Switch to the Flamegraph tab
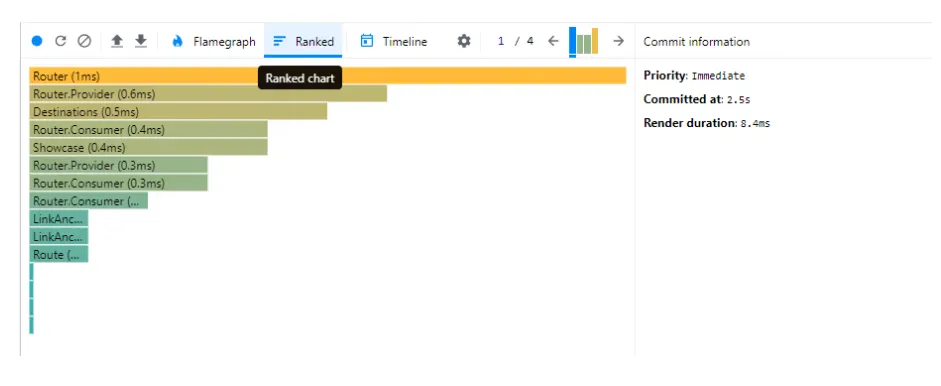Viewport: 941px width, 386px height. click(x=214, y=41)
